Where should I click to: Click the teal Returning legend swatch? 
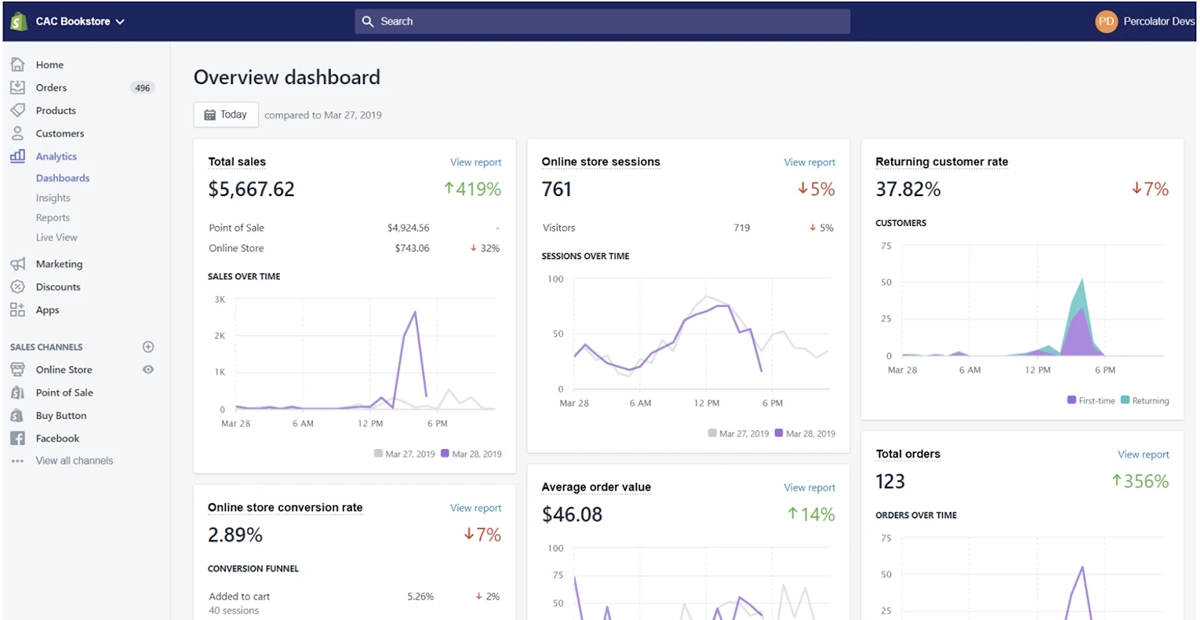pos(1125,400)
